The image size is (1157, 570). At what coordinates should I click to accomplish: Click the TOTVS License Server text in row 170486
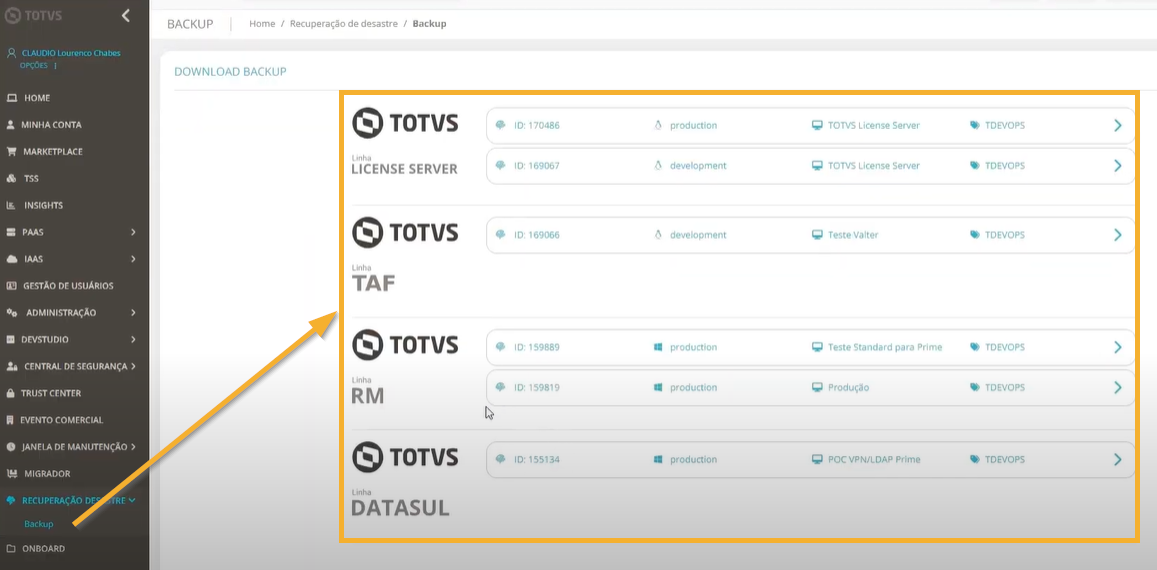pos(874,126)
